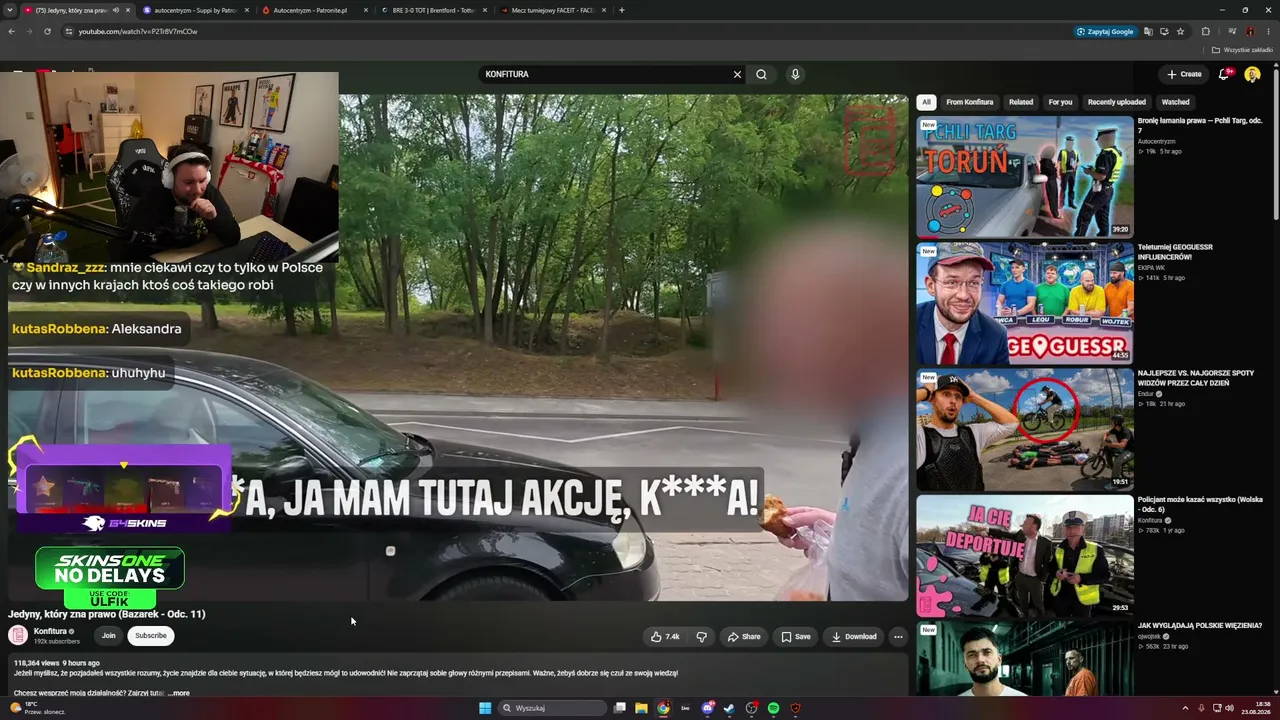This screenshot has height=720, width=1280.
Task: Switch to autocentryzm Suppi browser tab
Action: pos(194,10)
